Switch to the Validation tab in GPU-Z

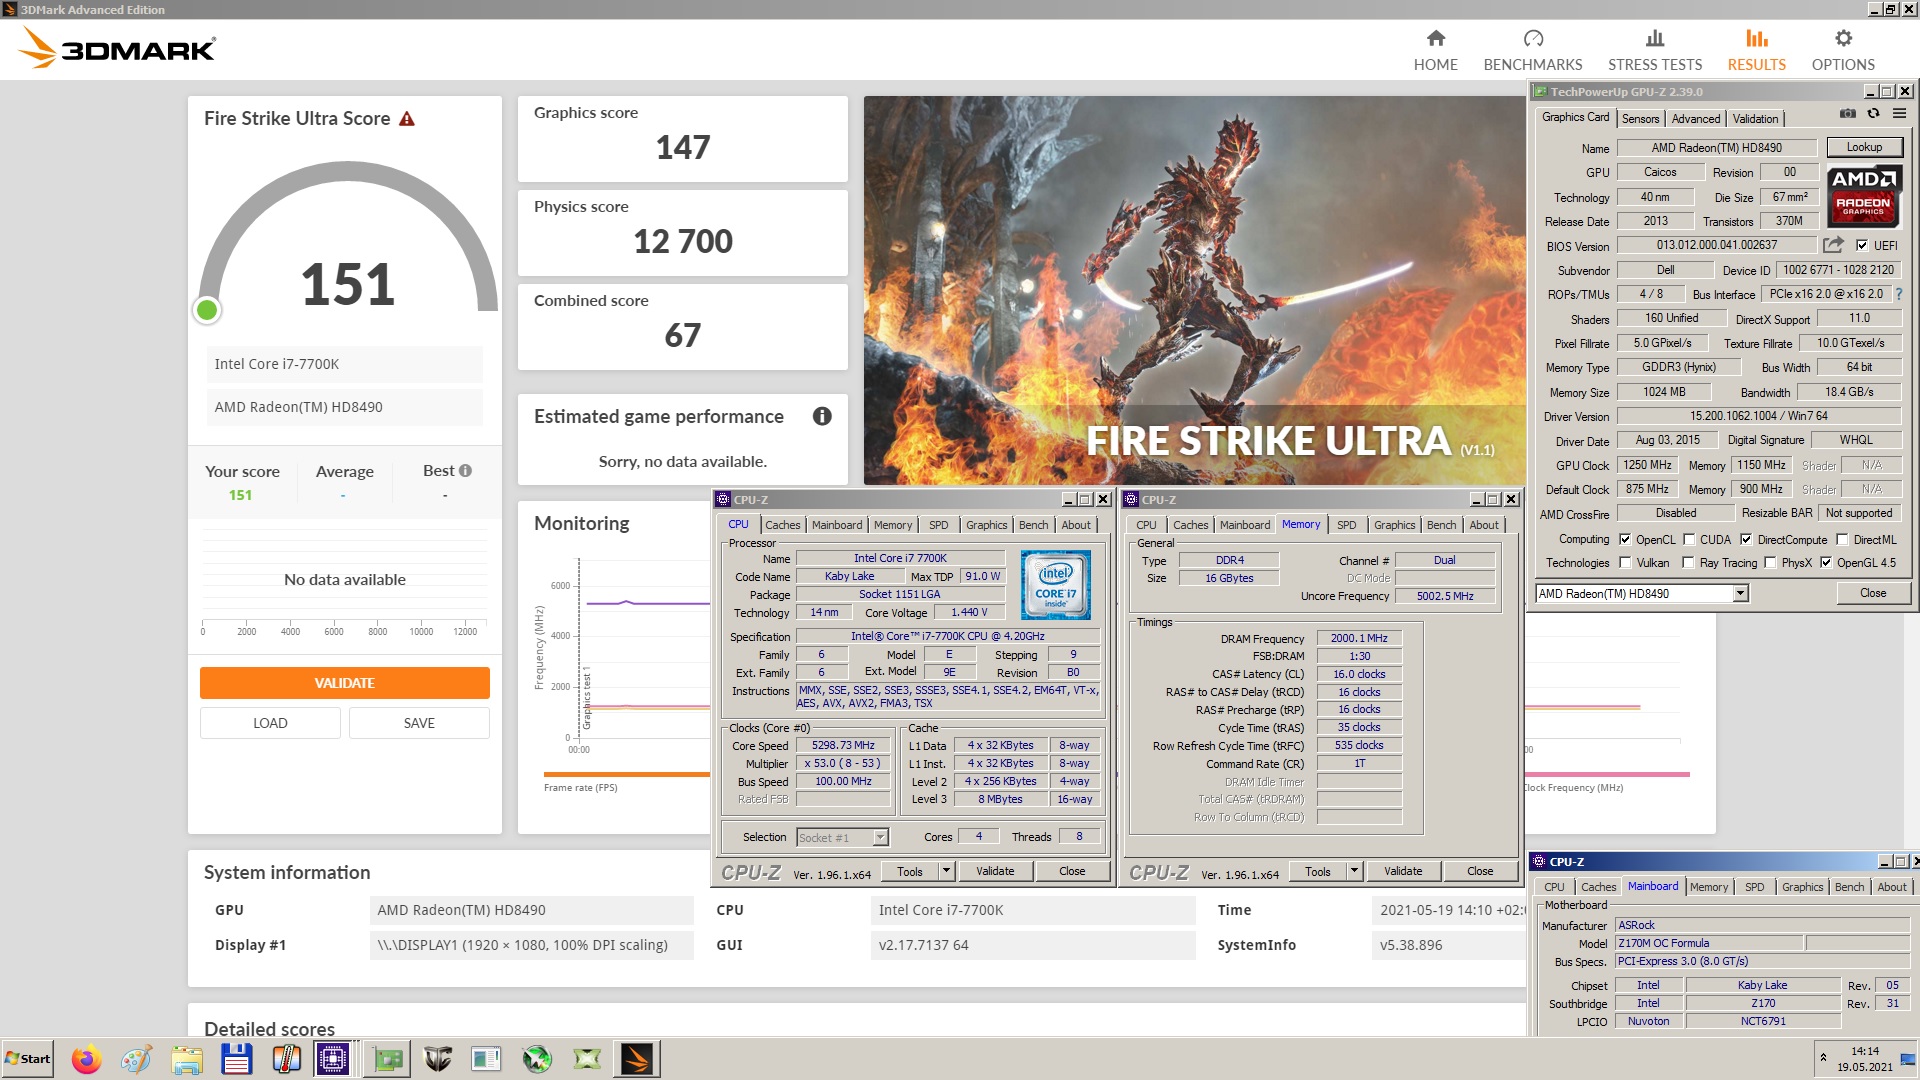[1755, 119]
